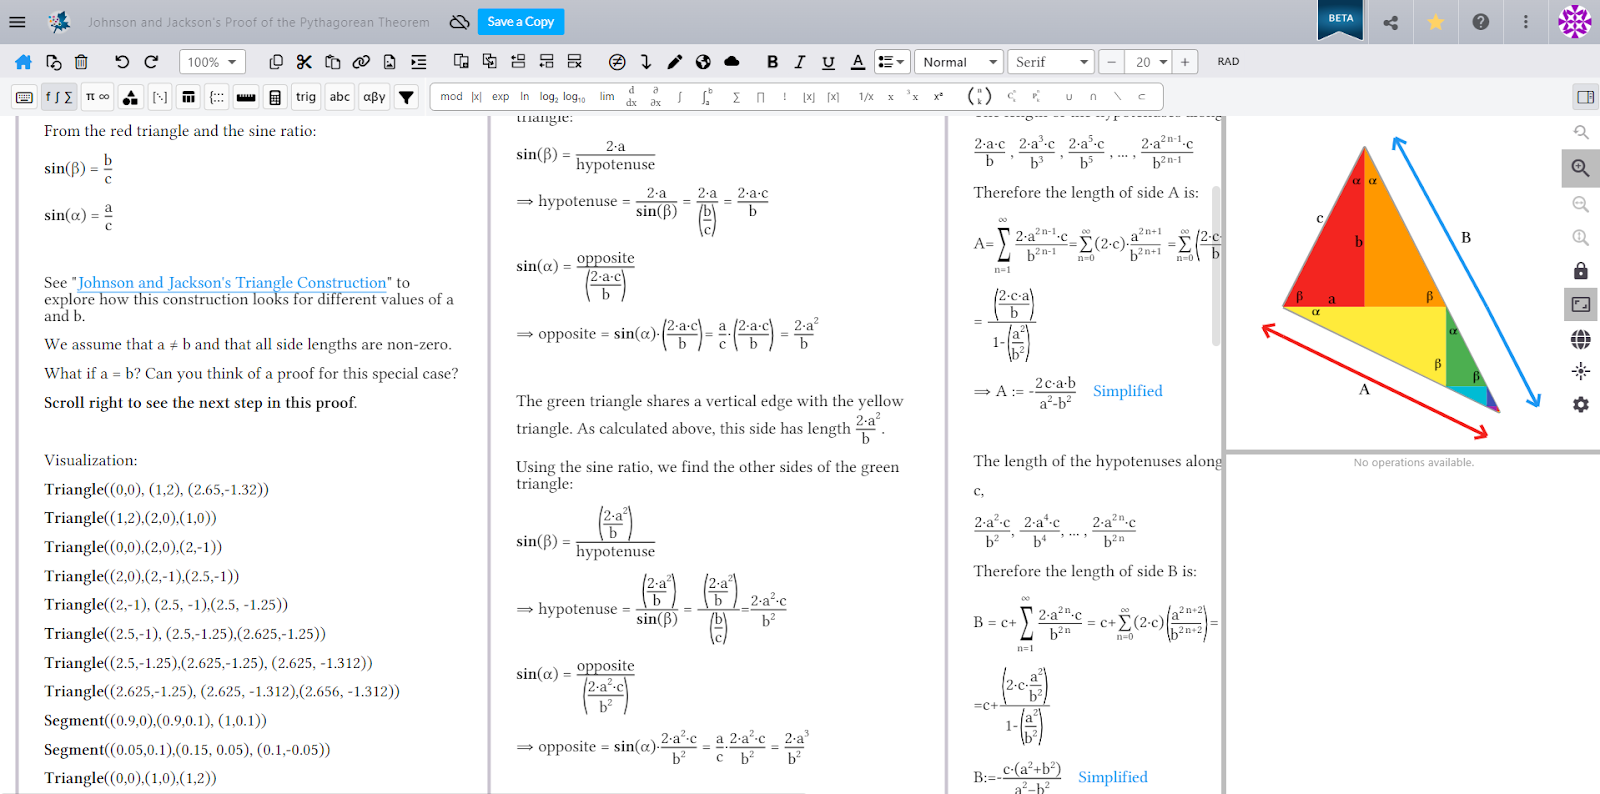Click the lock icon beside graph

click(1581, 271)
